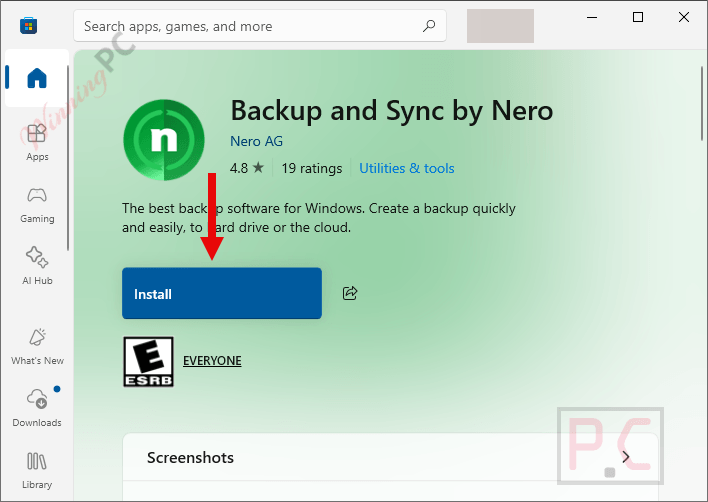
Task: Click the Screenshots section heading
Action: point(191,458)
